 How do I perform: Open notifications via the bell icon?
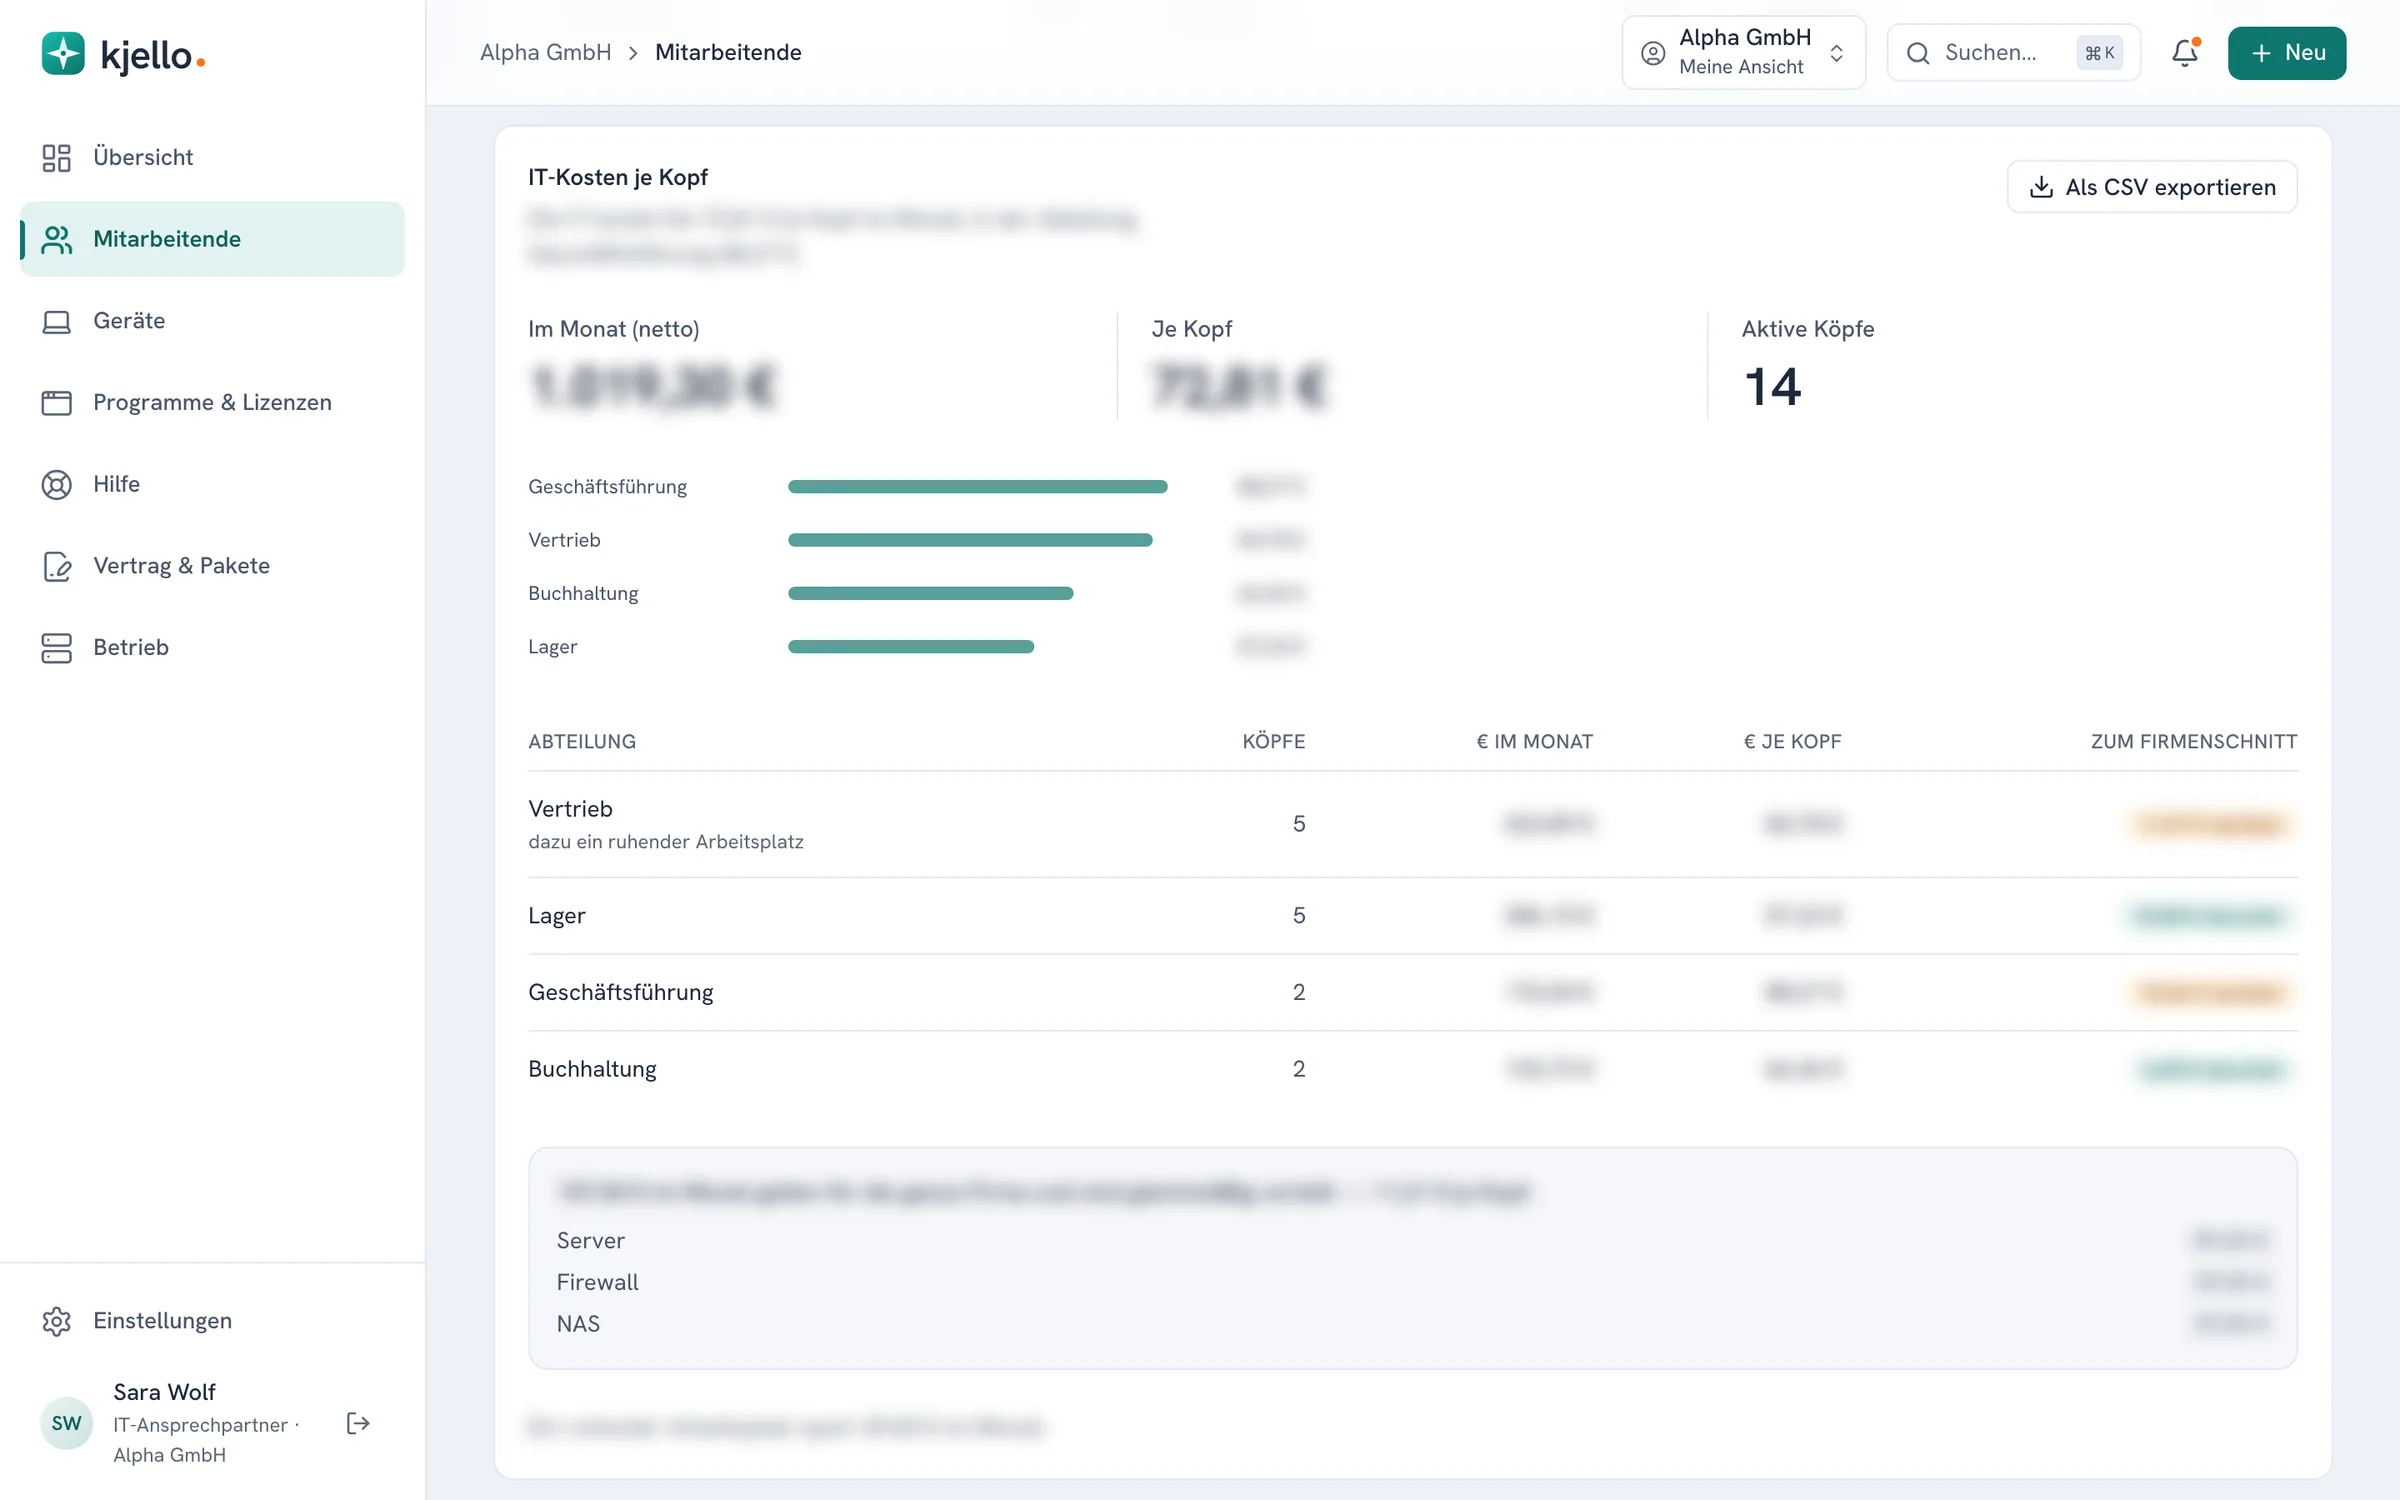[2185, 53]
